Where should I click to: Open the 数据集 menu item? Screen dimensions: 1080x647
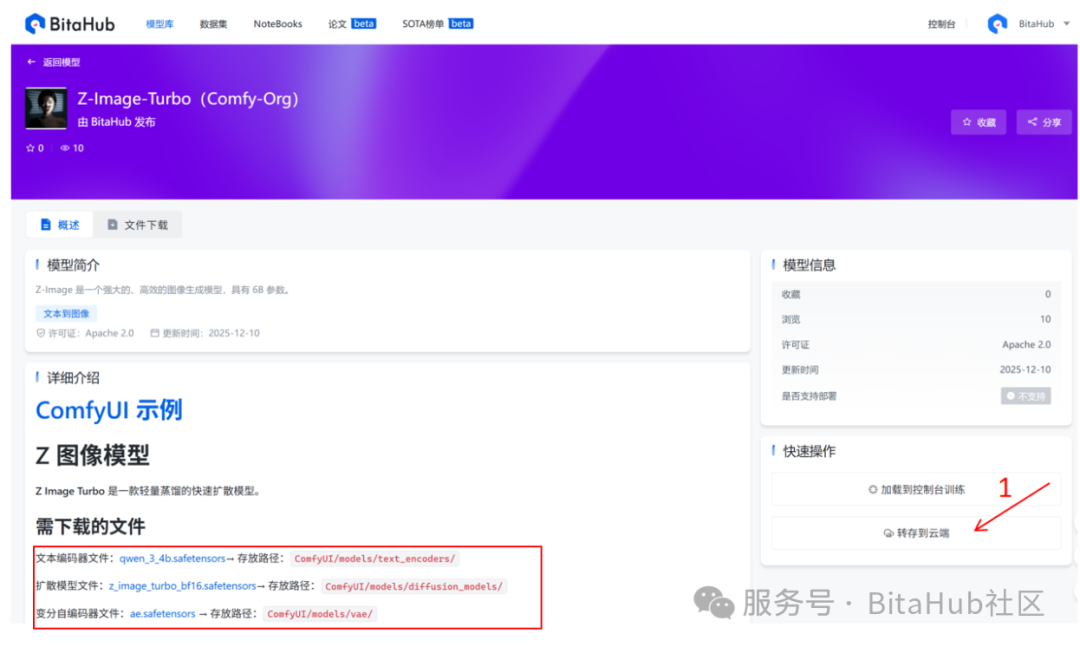tap(212, 23)
